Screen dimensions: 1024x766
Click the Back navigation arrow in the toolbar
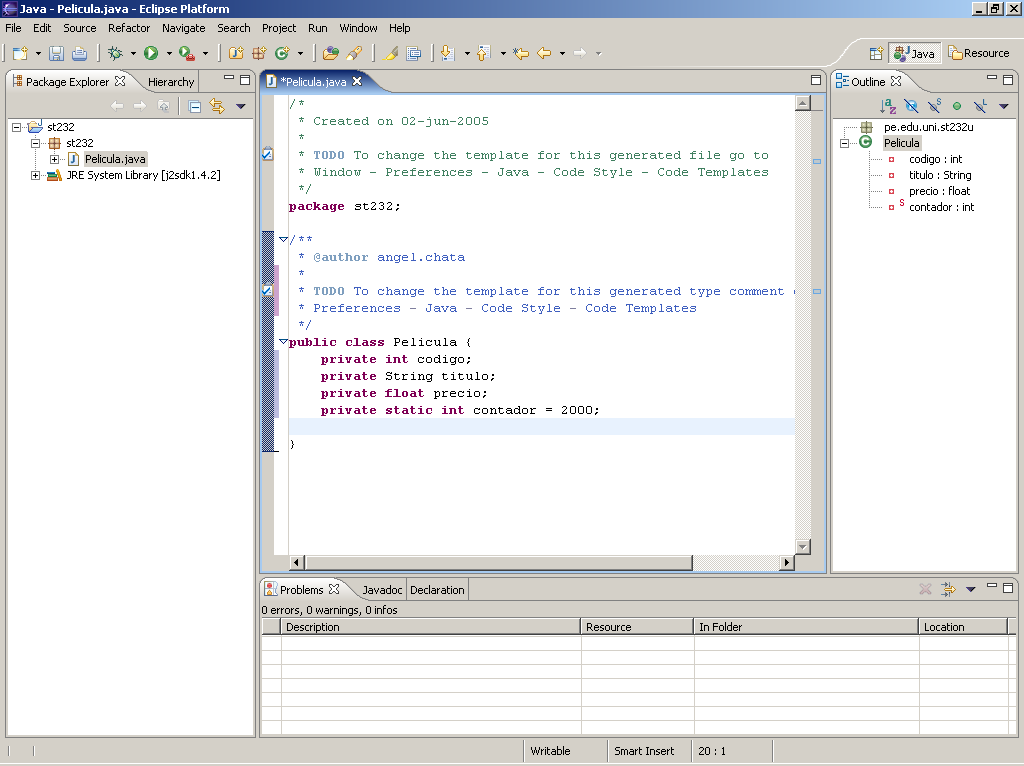point(544,53)
